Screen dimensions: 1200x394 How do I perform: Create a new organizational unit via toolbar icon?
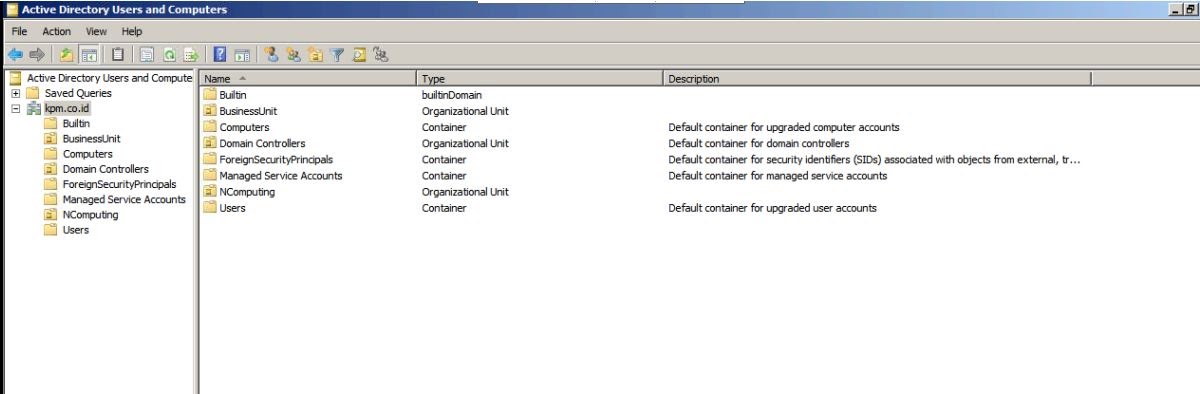point(315,55)
